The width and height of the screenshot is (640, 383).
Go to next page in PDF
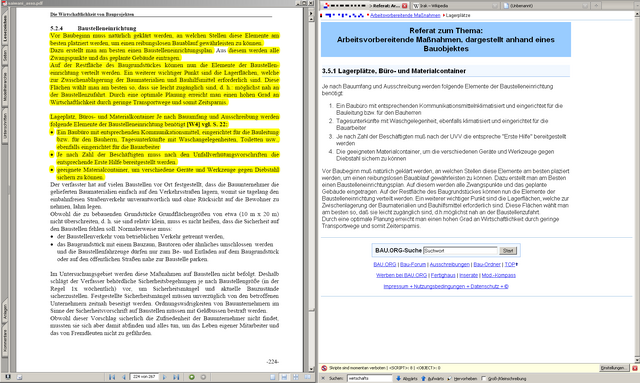165,377
